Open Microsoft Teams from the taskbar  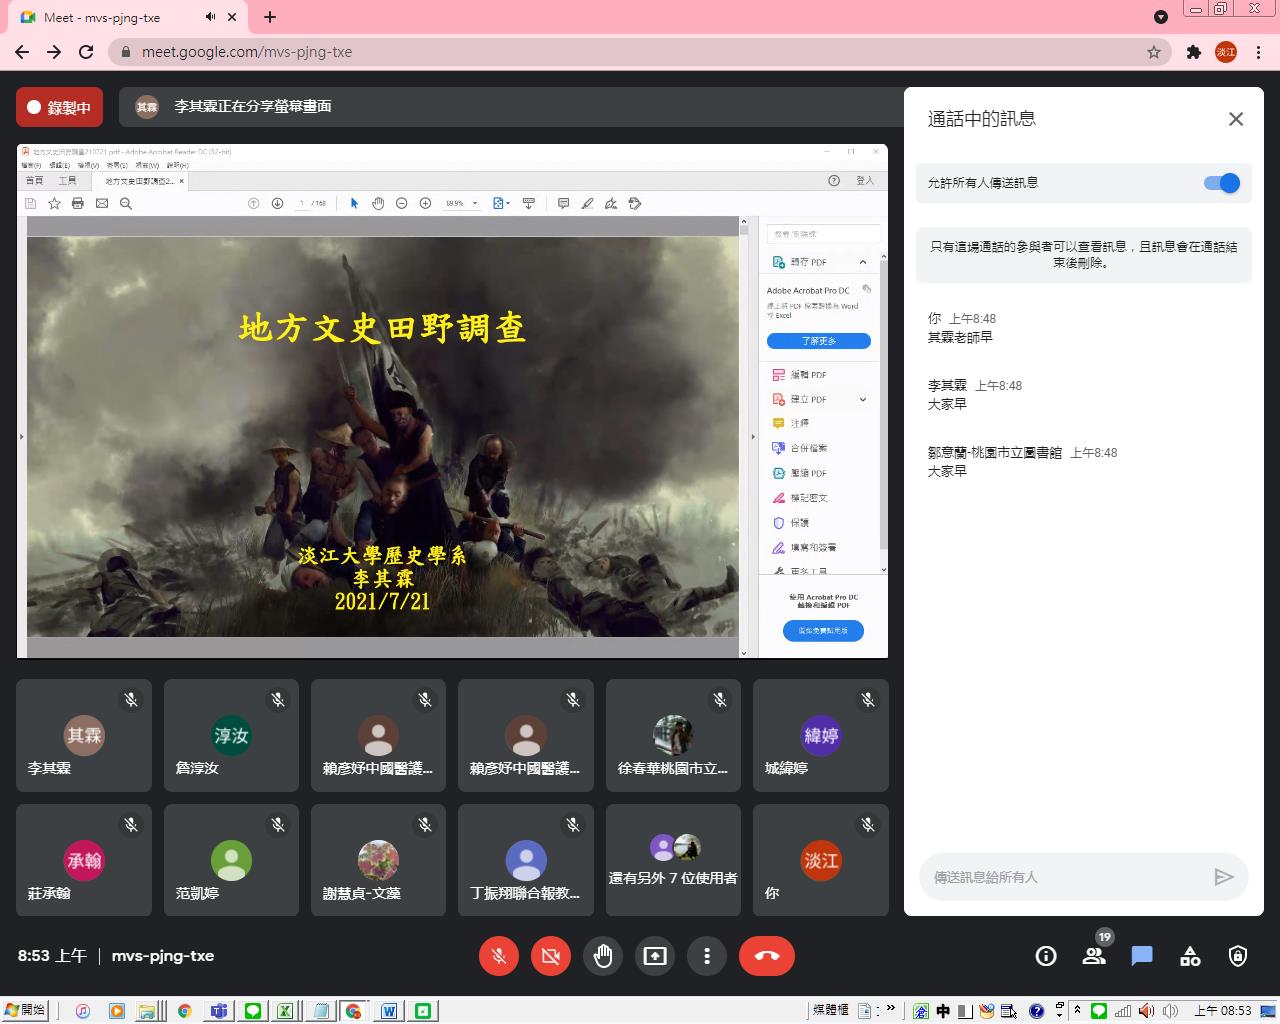click(219, 1011)
